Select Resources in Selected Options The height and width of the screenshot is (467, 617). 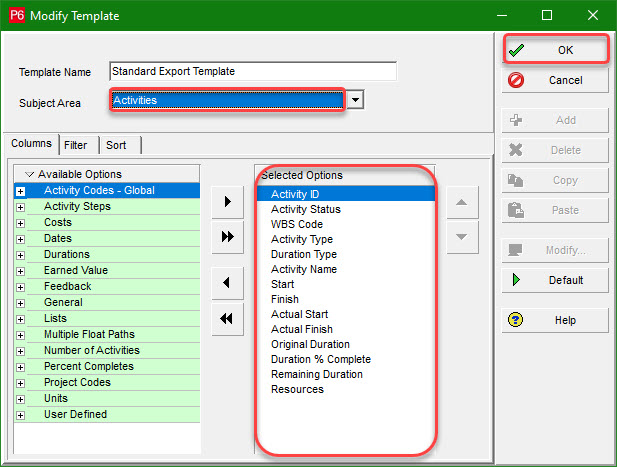coord(346,389)
